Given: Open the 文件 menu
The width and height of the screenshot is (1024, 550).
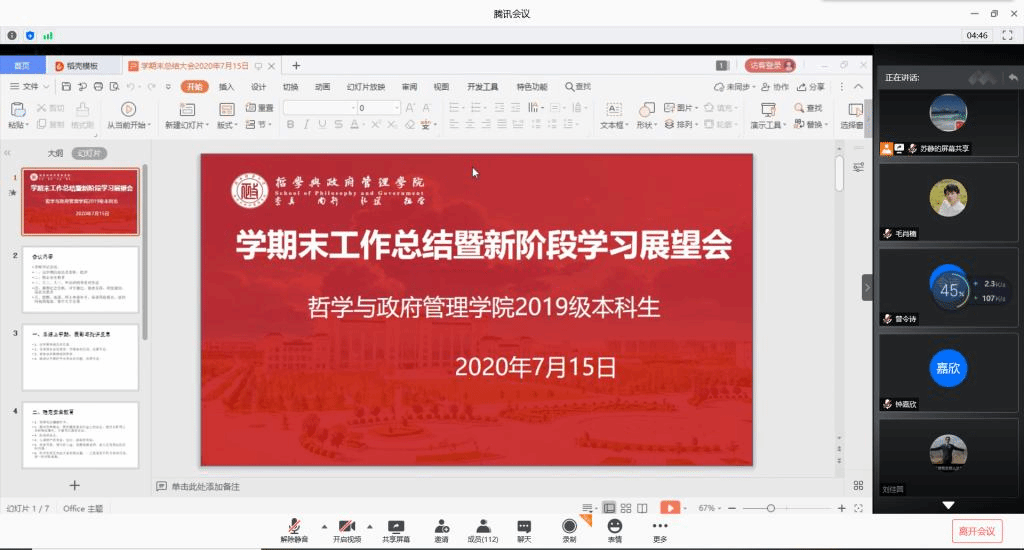Looking at the screenshot, I should pos(29,86).
